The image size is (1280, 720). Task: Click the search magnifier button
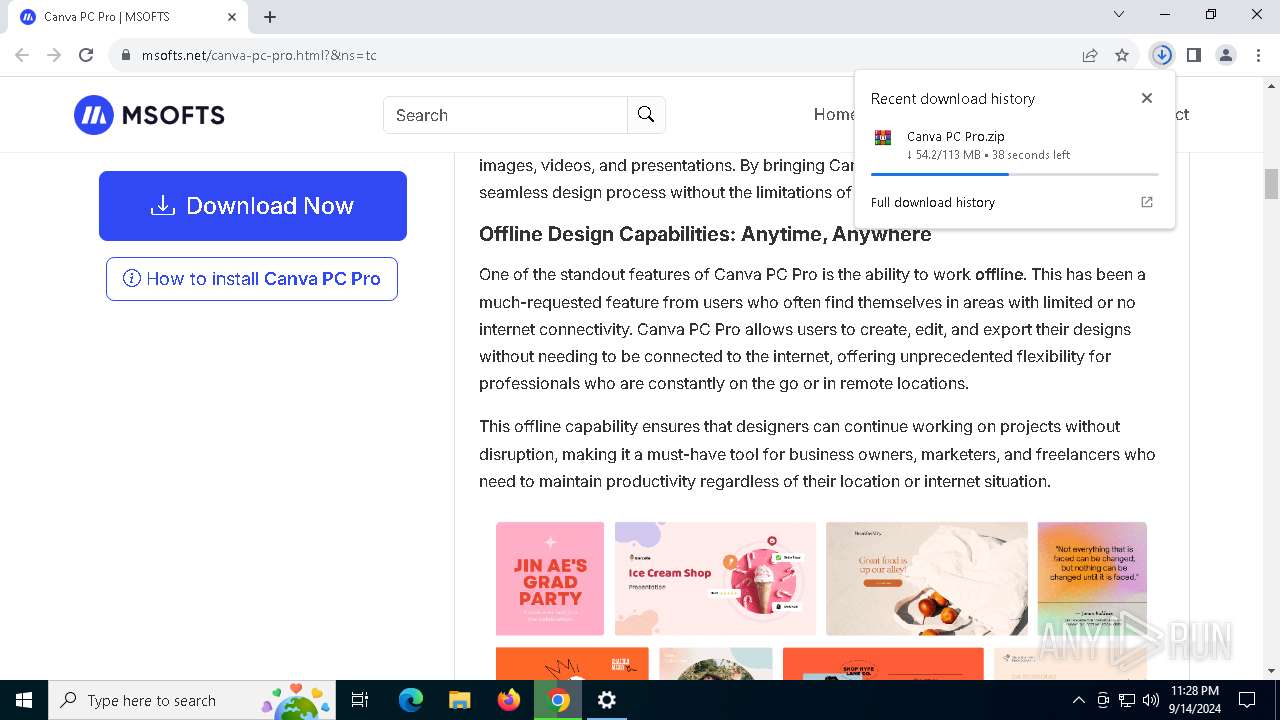646,115
